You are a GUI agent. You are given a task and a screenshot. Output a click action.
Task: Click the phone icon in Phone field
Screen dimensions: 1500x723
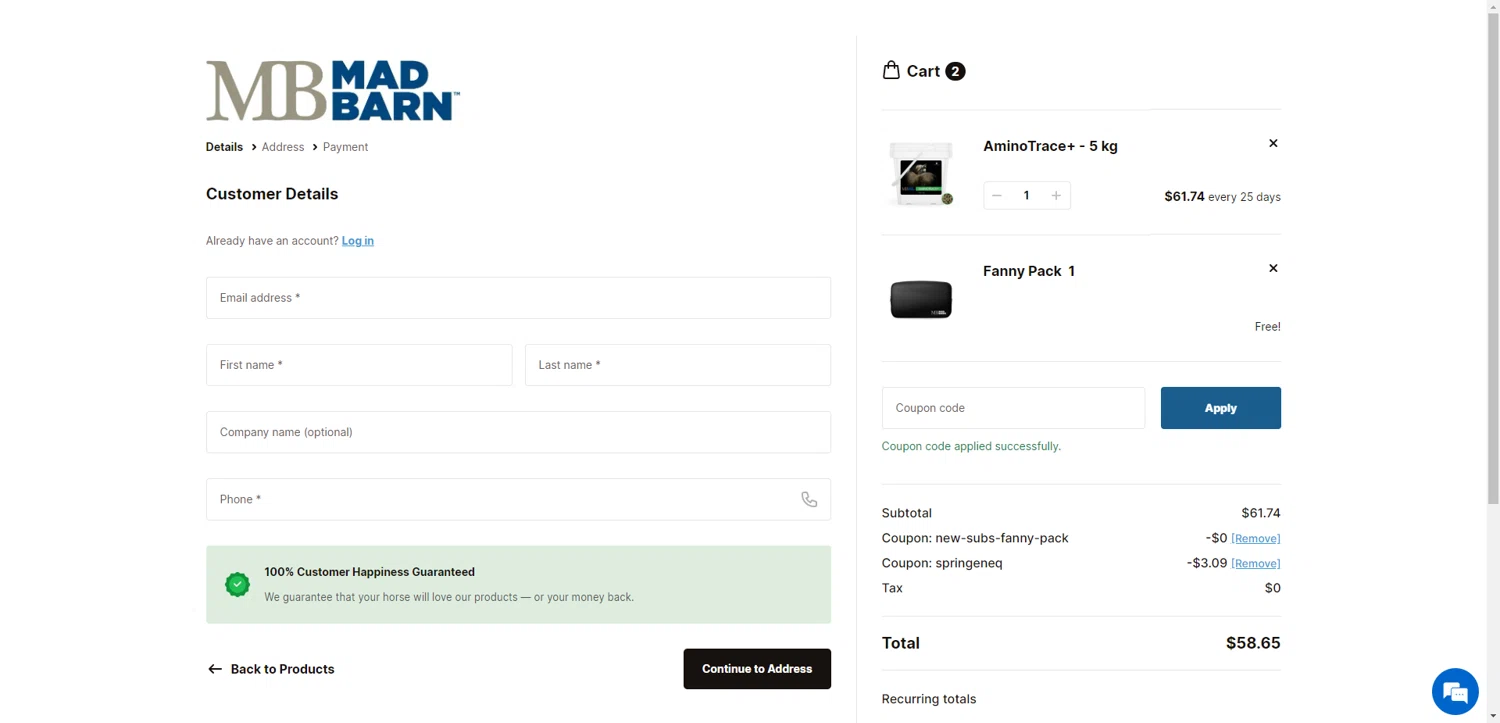[x=809, y=499]
